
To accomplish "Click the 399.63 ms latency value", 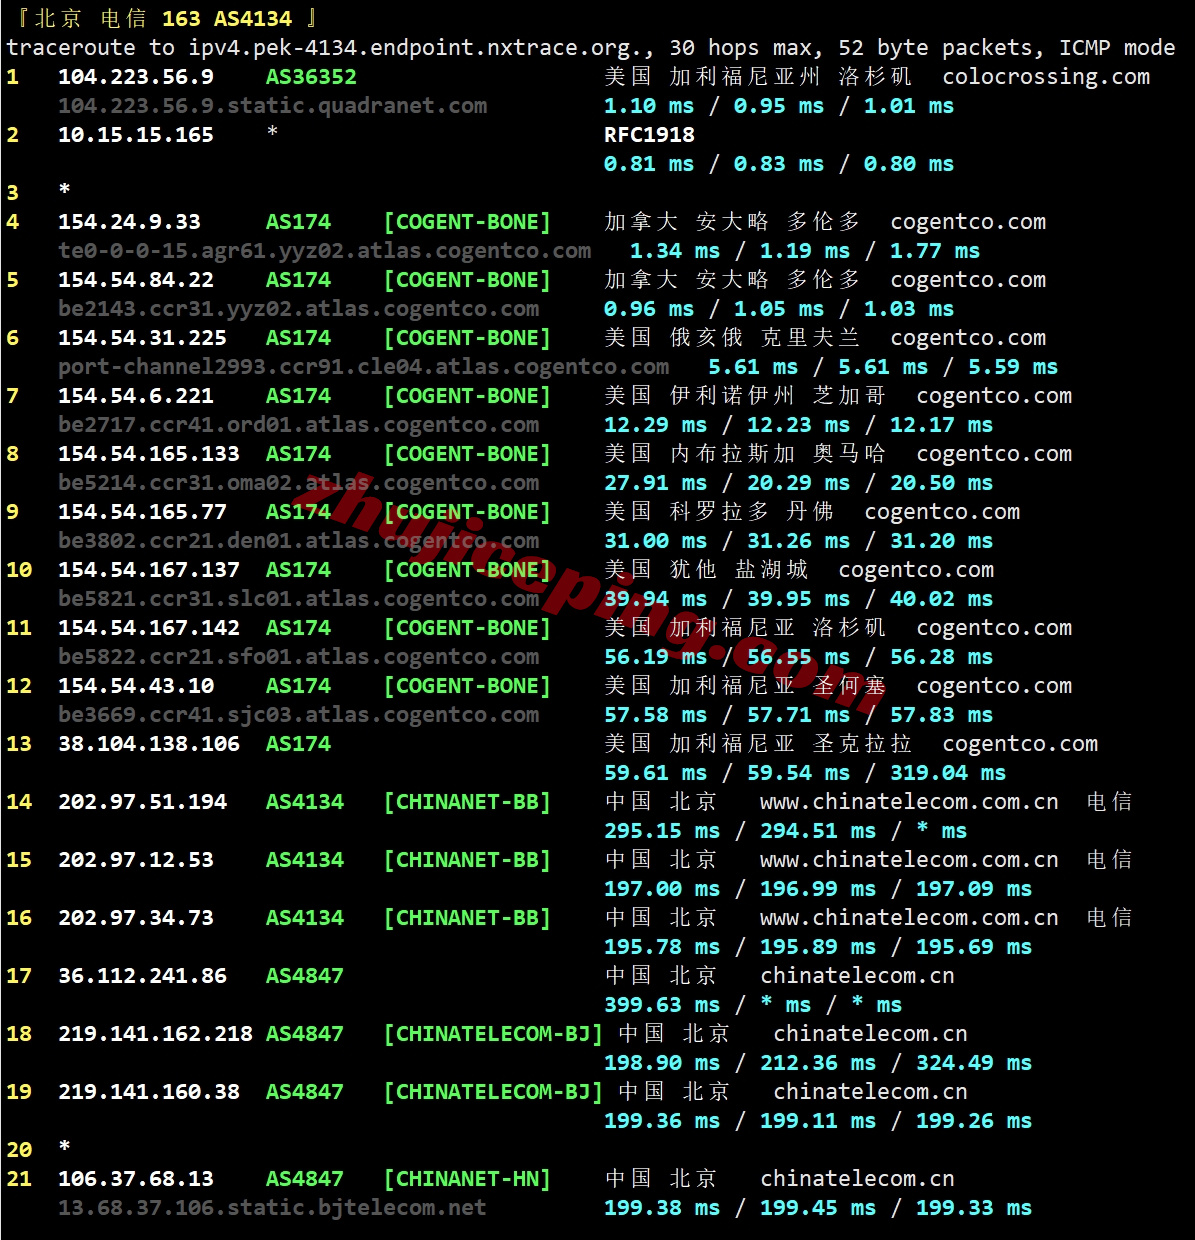I will [x=662, y=1005].
